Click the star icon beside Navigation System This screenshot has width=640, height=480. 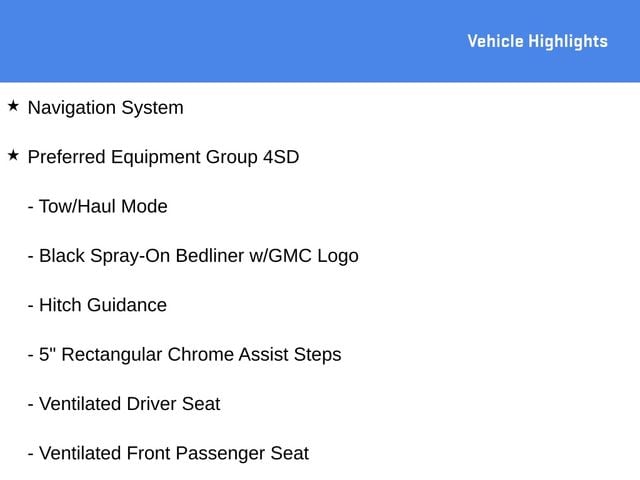click(x=13, y=106)
